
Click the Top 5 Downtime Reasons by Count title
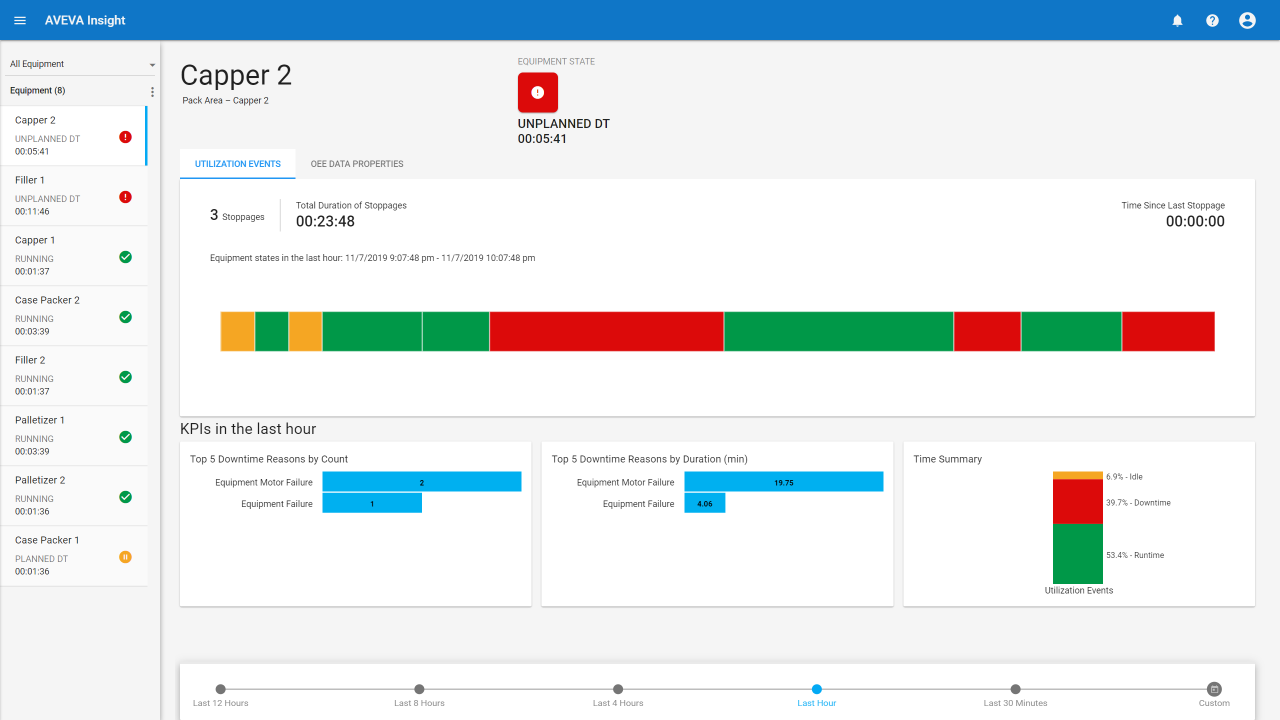pyautogui.click(x=269, y=459)
